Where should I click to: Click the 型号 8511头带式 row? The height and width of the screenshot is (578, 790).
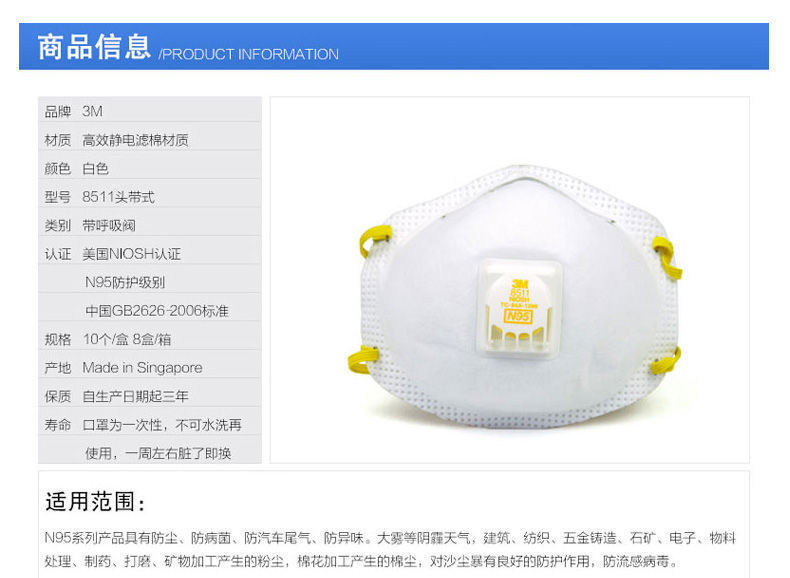[150, 196]
